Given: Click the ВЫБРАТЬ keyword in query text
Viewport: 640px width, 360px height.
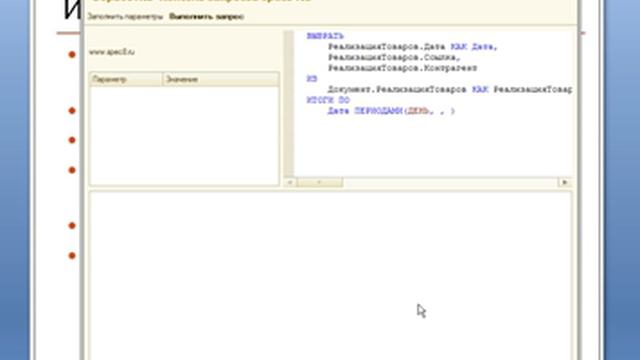Looking at the screenshot, I should coord(325,36).
